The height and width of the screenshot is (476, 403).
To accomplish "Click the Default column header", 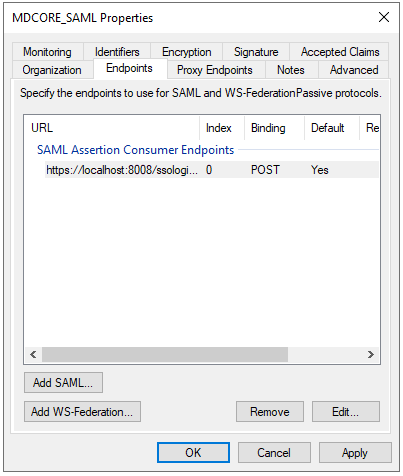I will (x=332, y=128).
